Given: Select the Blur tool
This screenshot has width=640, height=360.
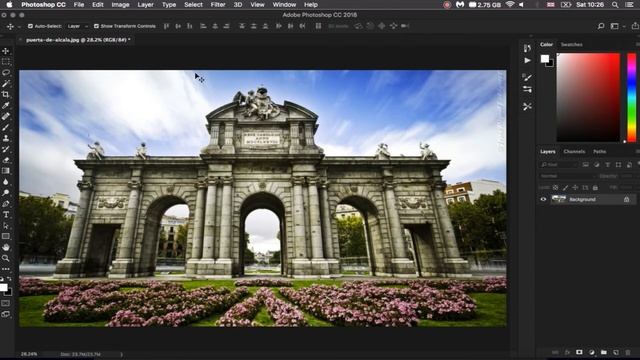Looking at the screenshot, I should (x=6, y=182).
